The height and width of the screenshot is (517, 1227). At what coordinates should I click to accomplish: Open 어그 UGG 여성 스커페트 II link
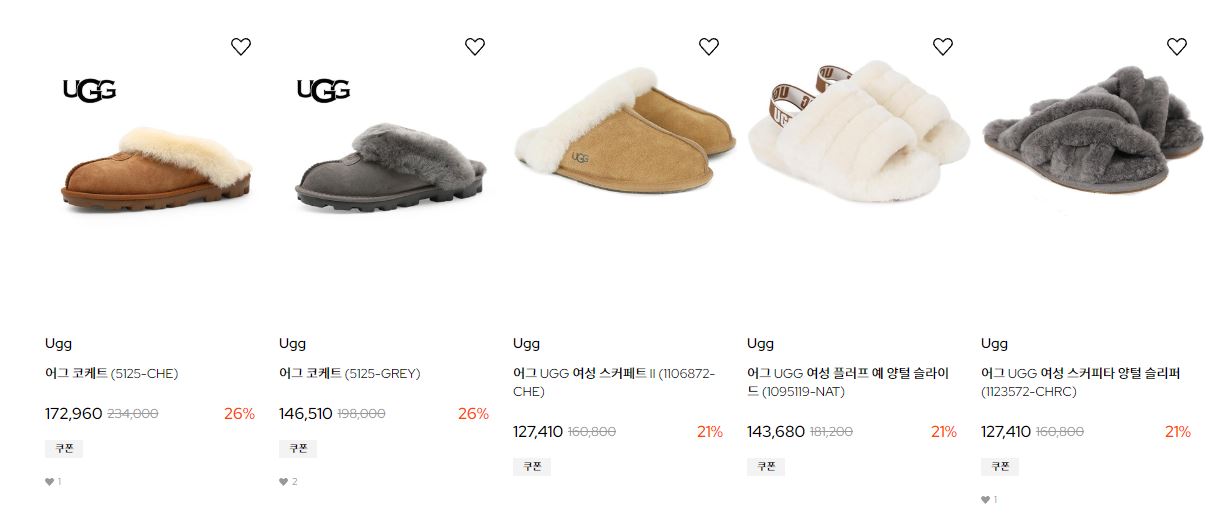[614, 383]
